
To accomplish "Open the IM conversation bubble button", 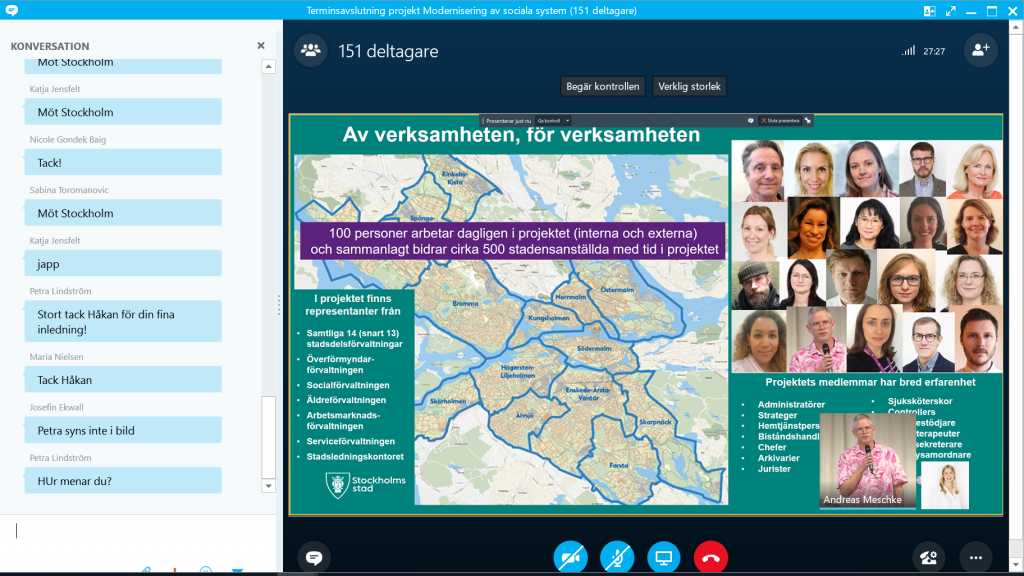I will coord(314,558).
